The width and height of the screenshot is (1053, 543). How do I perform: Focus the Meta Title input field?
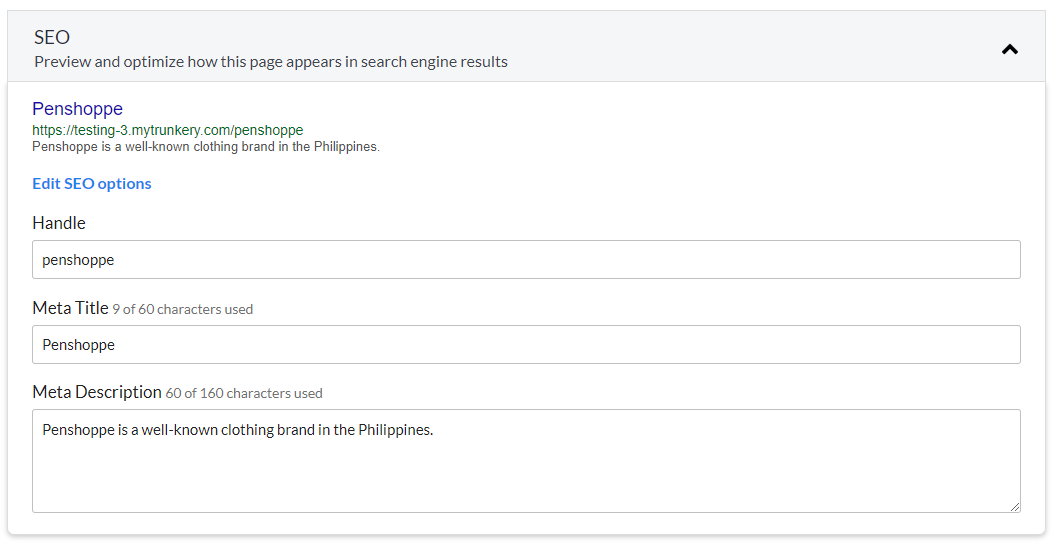[526, 344]
